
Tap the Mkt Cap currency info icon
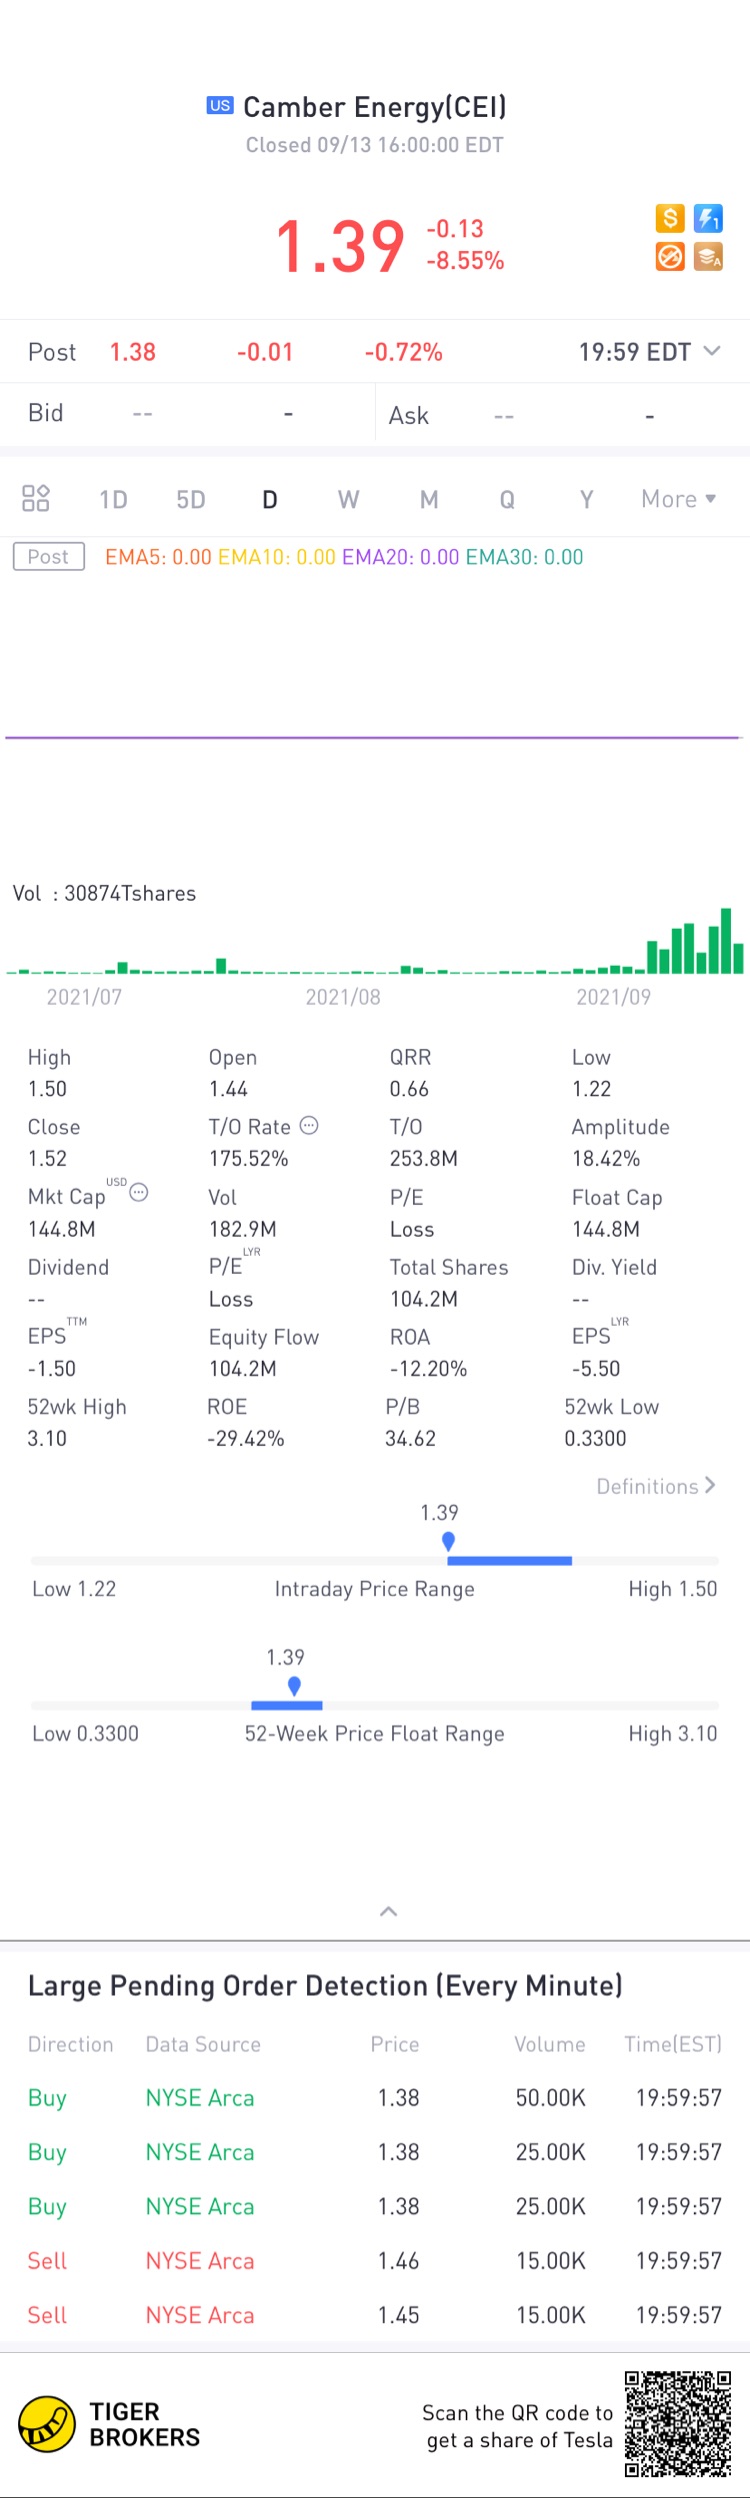point(140,1192)
